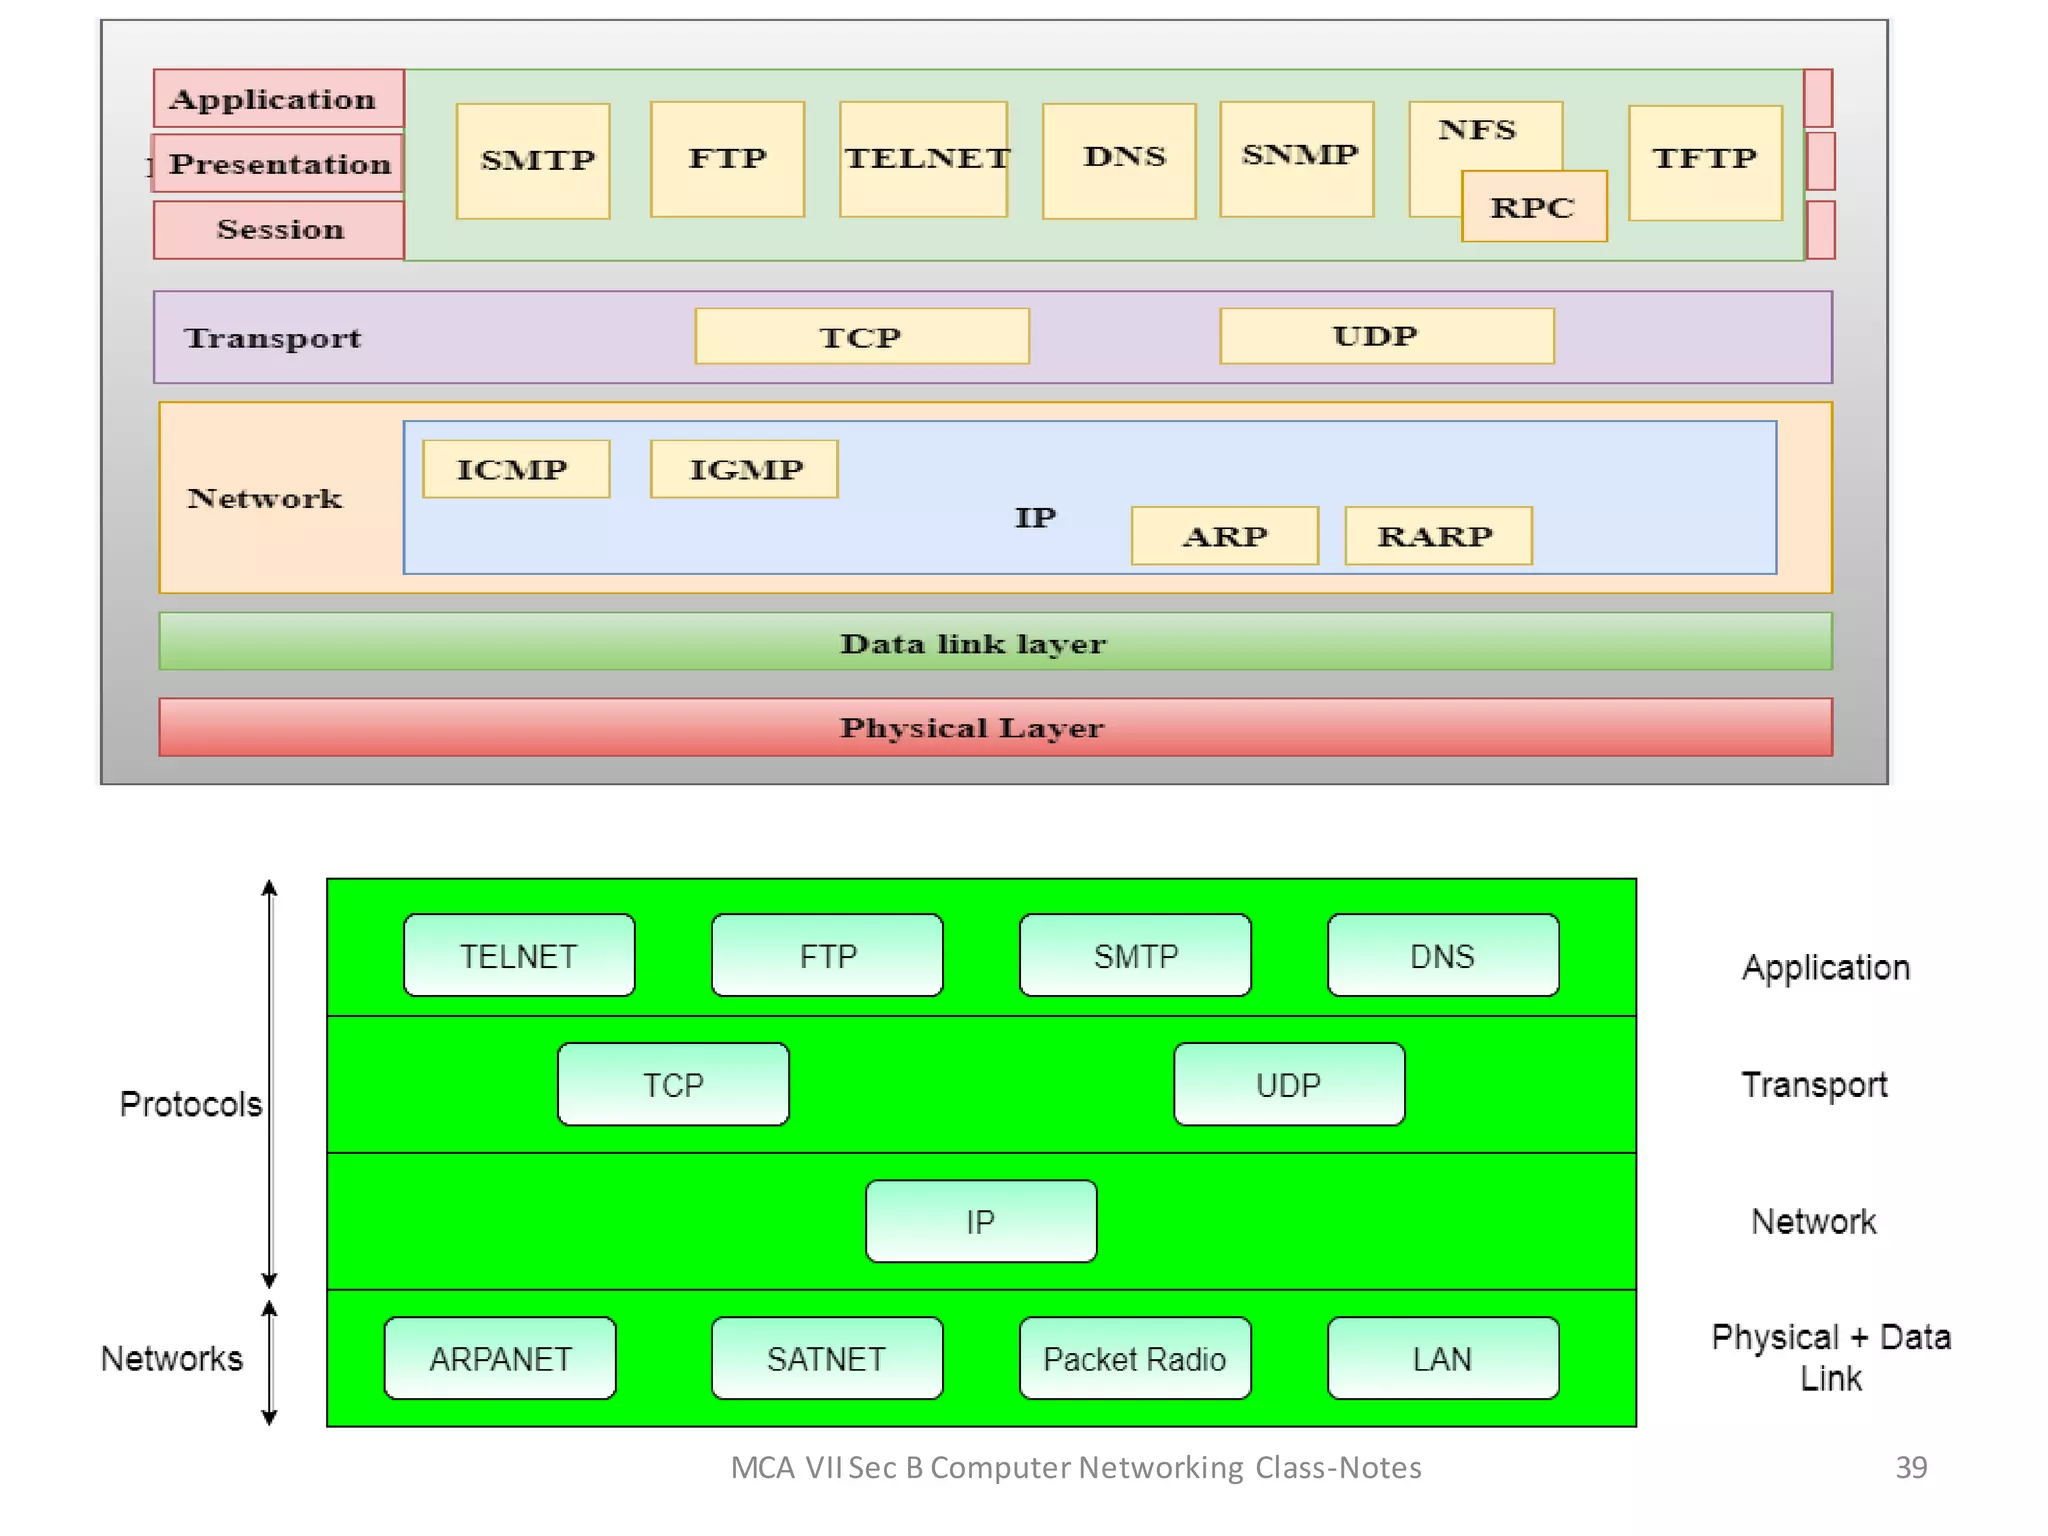Screen dimensions: 2048x1536
Task: Click the SNMP protocol box
Action: [x=1297, y=159]
